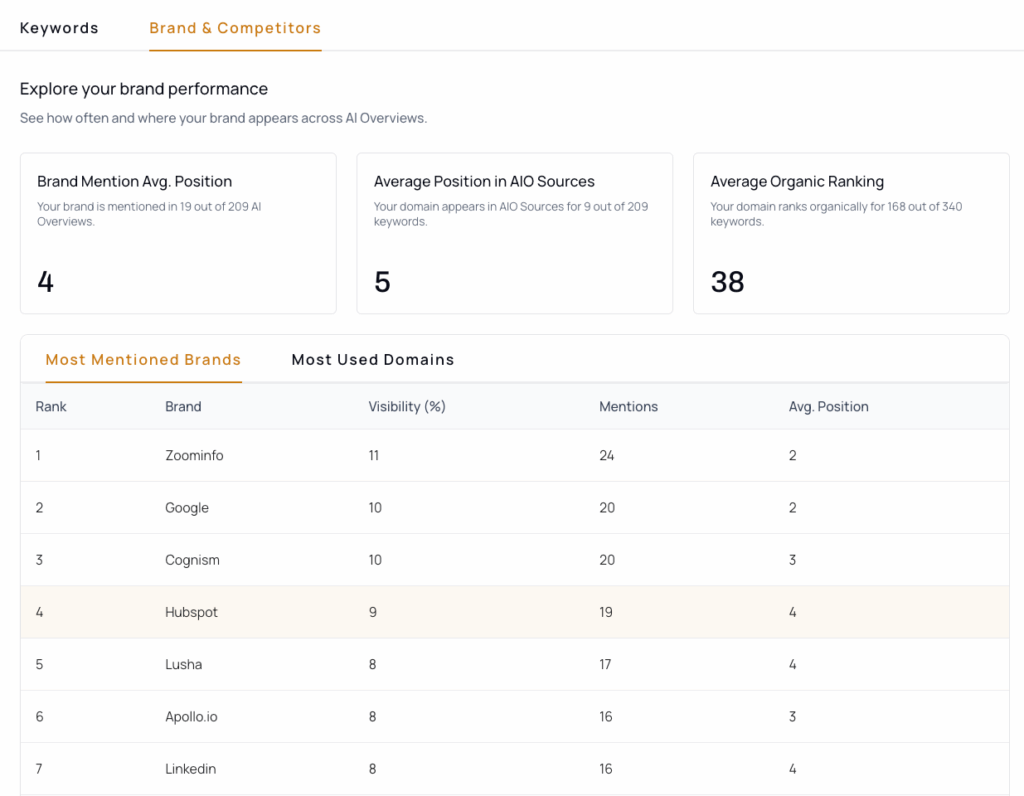
Task: Open the Brand Mention Avg. Position card title
Action: 135,182
